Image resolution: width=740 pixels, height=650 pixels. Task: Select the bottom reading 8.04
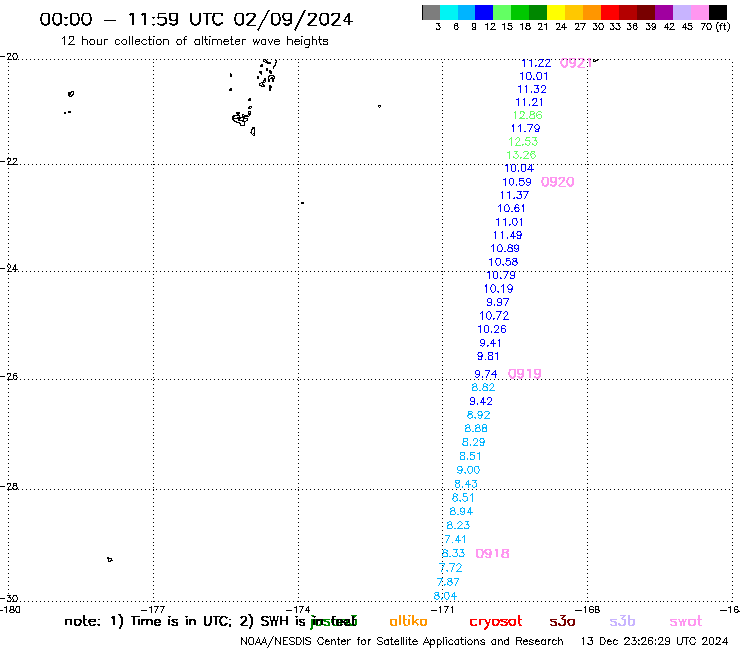tap(445, 596)
